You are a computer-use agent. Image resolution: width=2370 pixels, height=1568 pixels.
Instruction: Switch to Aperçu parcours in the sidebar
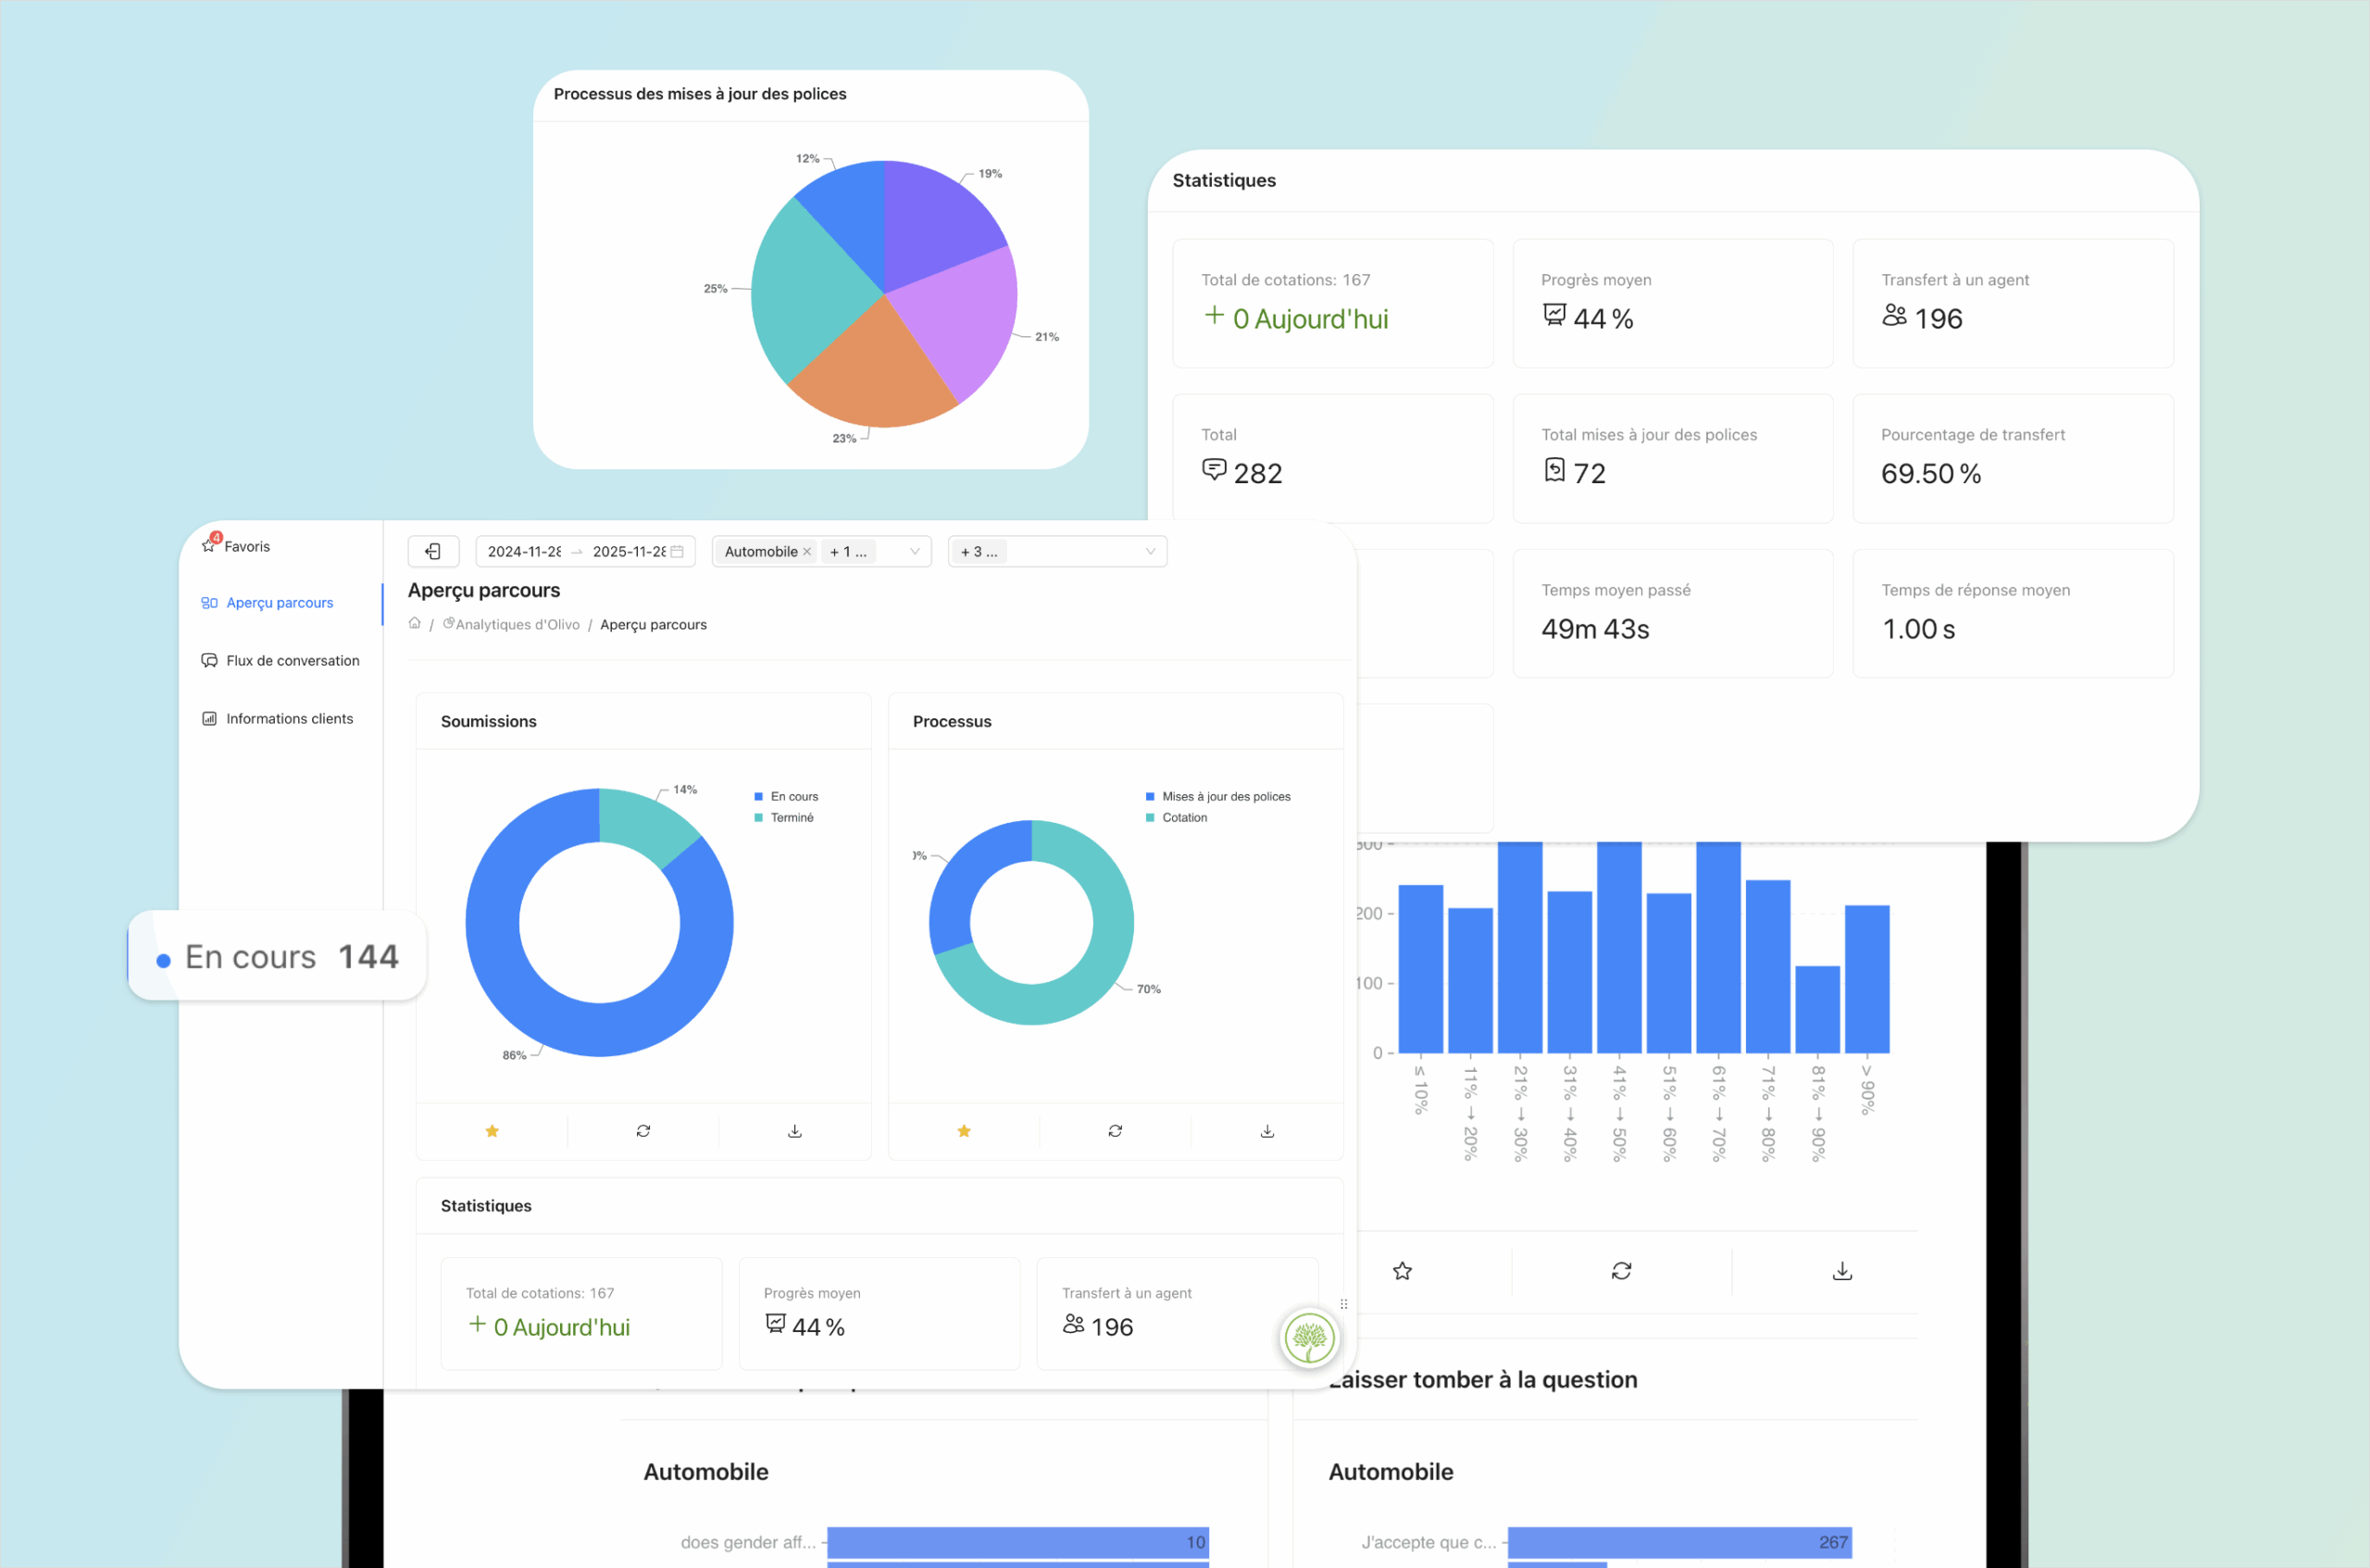(x=278, y=602)
